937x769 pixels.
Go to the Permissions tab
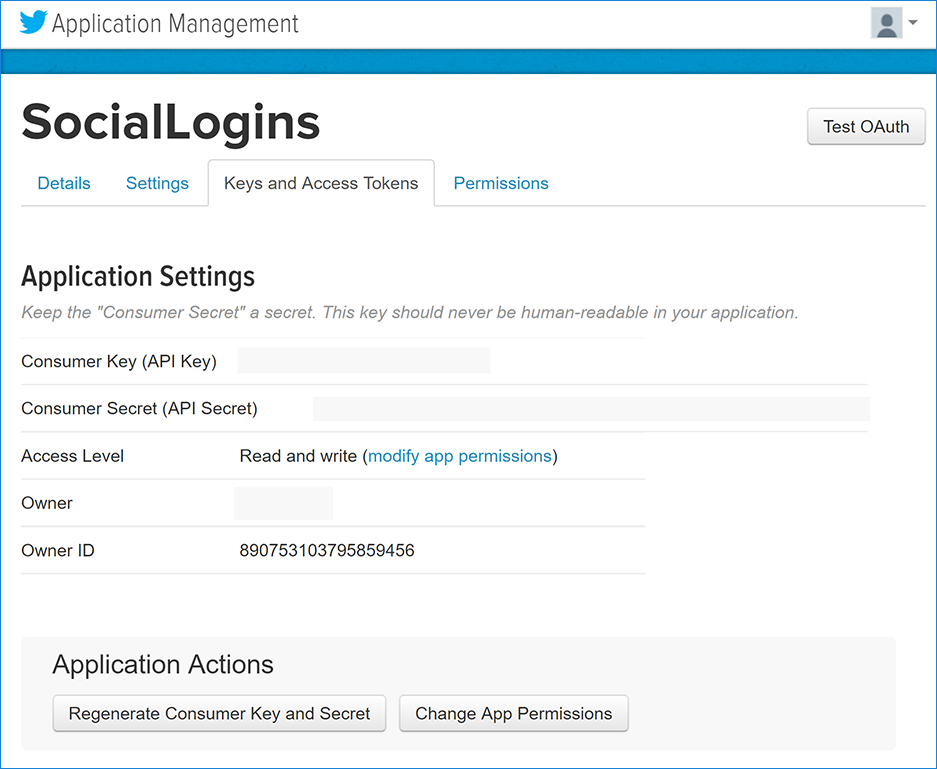(x=501, y=183)
